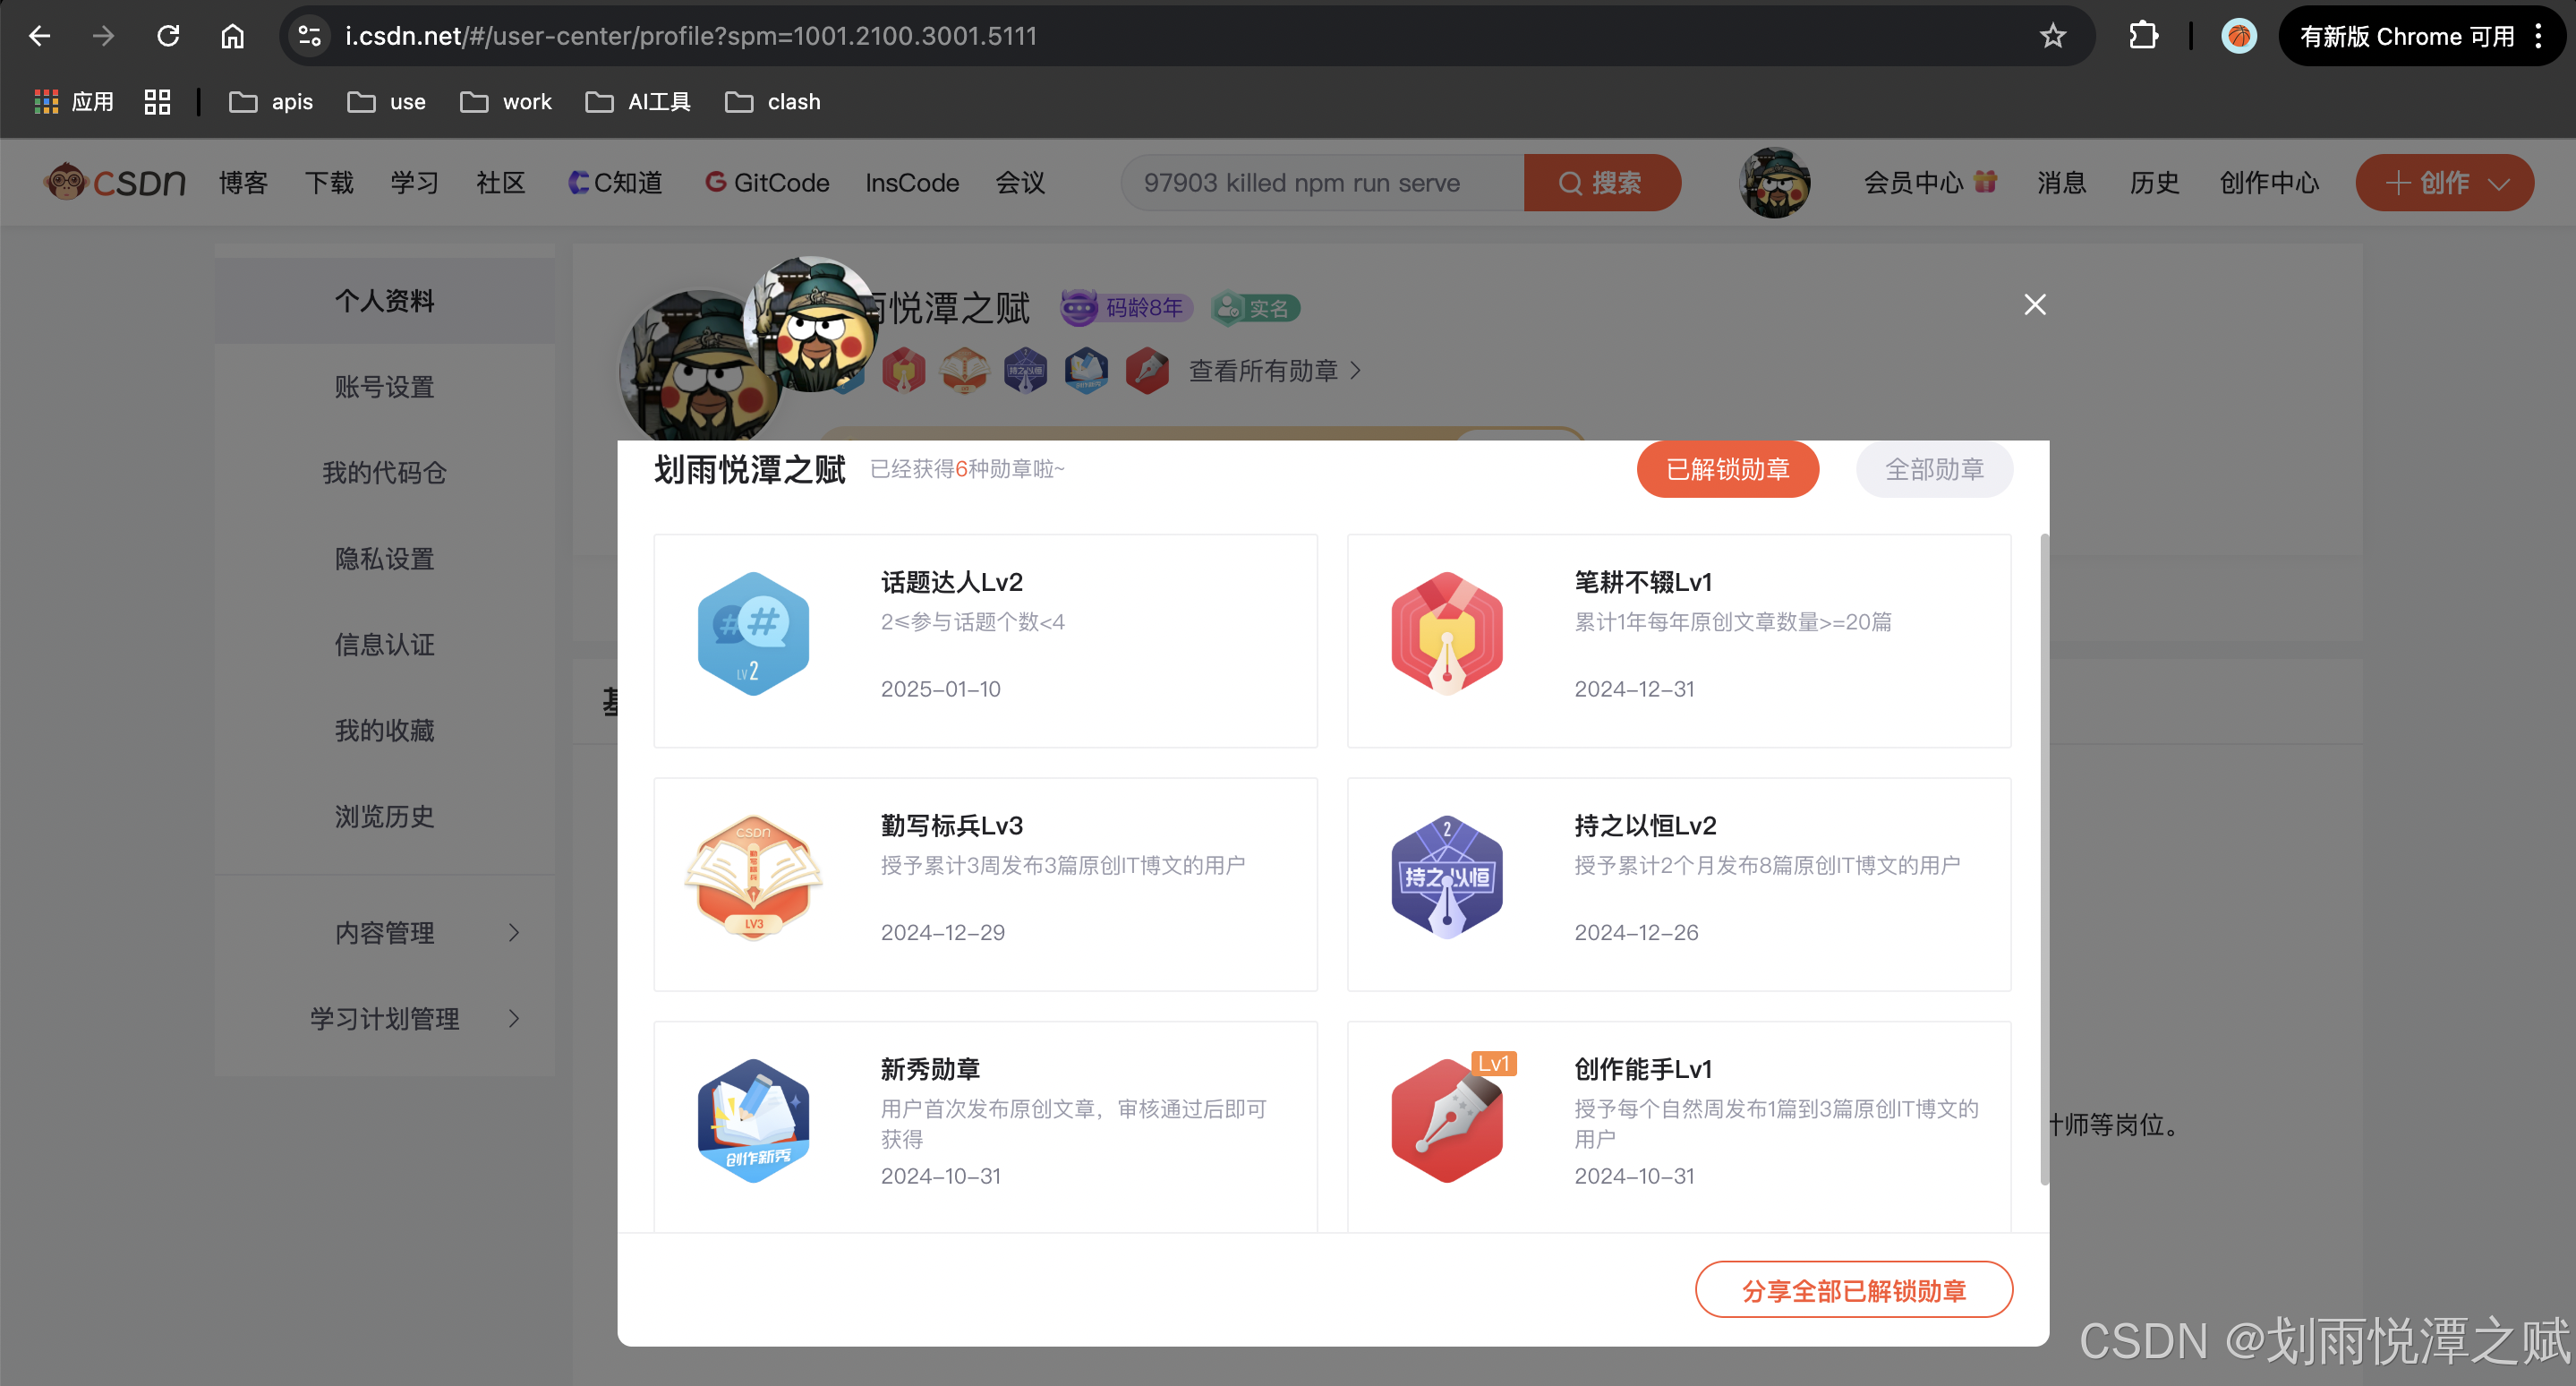Click the 笔耕不辍Lv1 medal icon

pyautogui.click(x=1446, y=634)
